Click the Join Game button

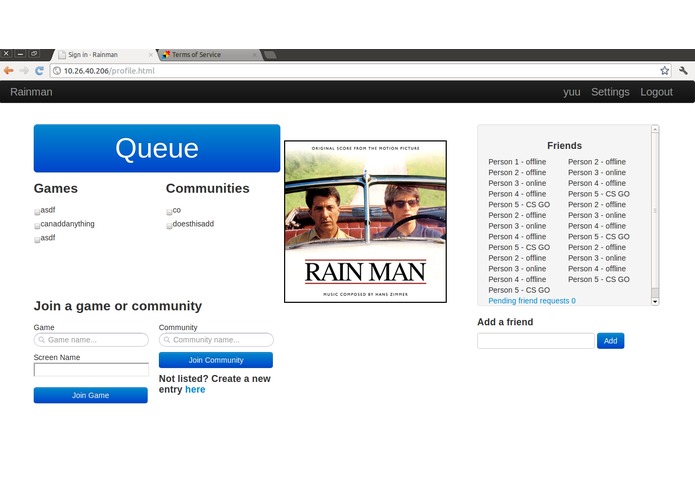(x=90, y=395)
